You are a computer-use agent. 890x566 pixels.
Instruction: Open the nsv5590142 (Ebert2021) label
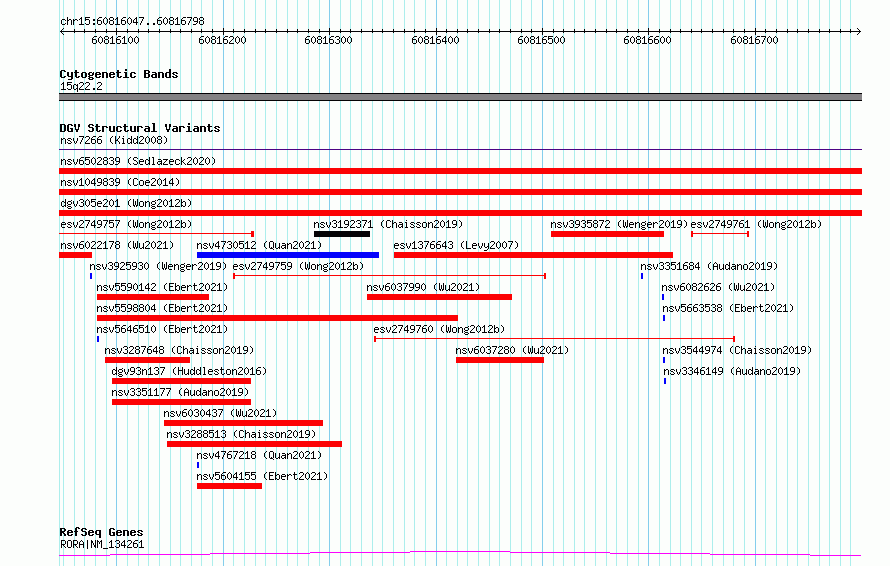click(162, 287)
